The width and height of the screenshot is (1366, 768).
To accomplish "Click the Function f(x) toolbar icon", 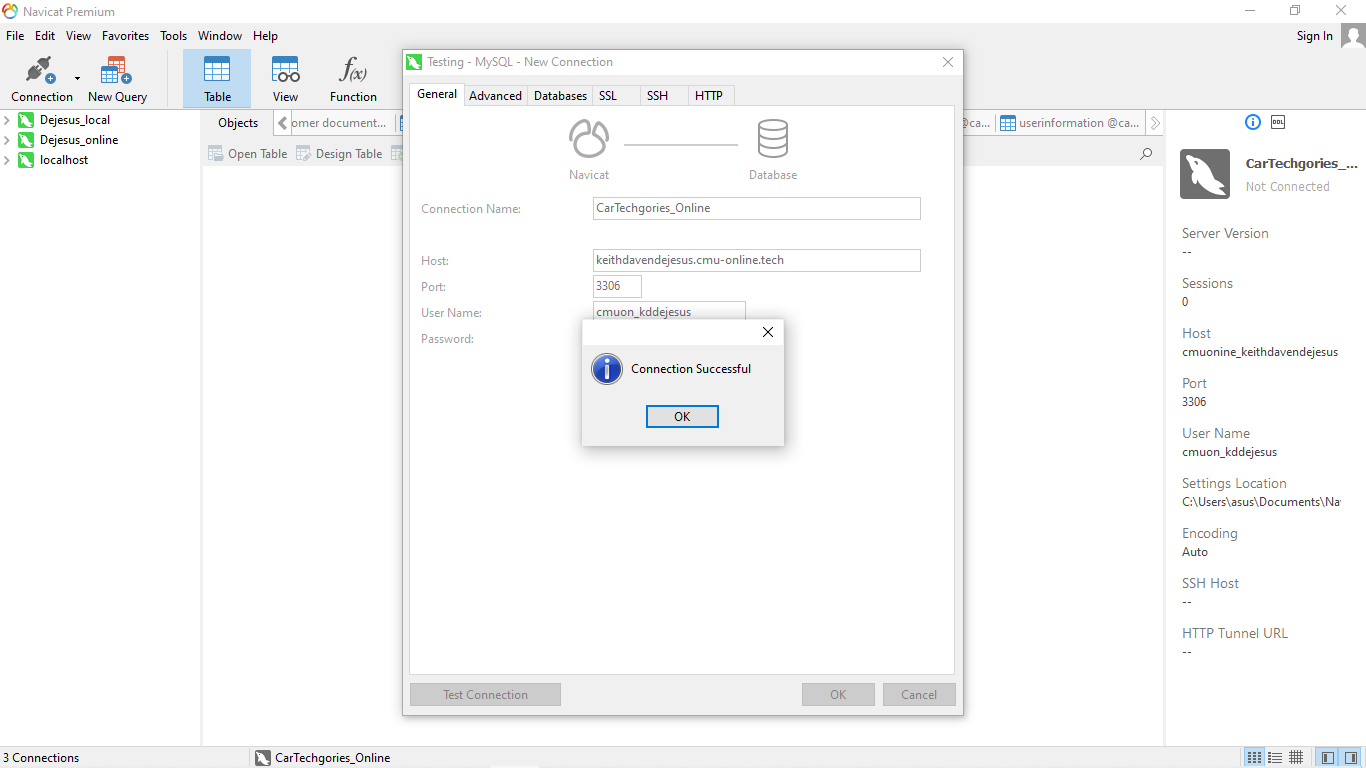I will click(353, 79).
